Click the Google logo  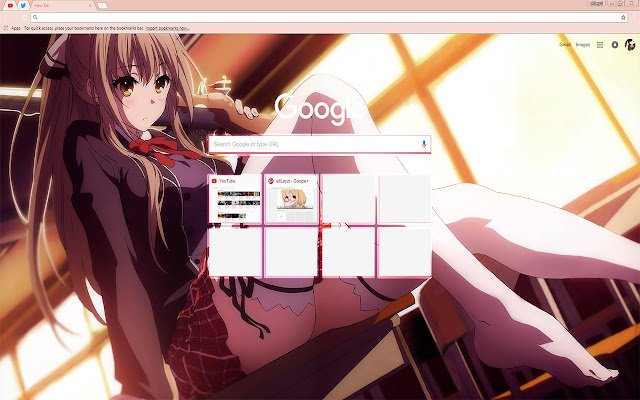(x=319, y=108)
